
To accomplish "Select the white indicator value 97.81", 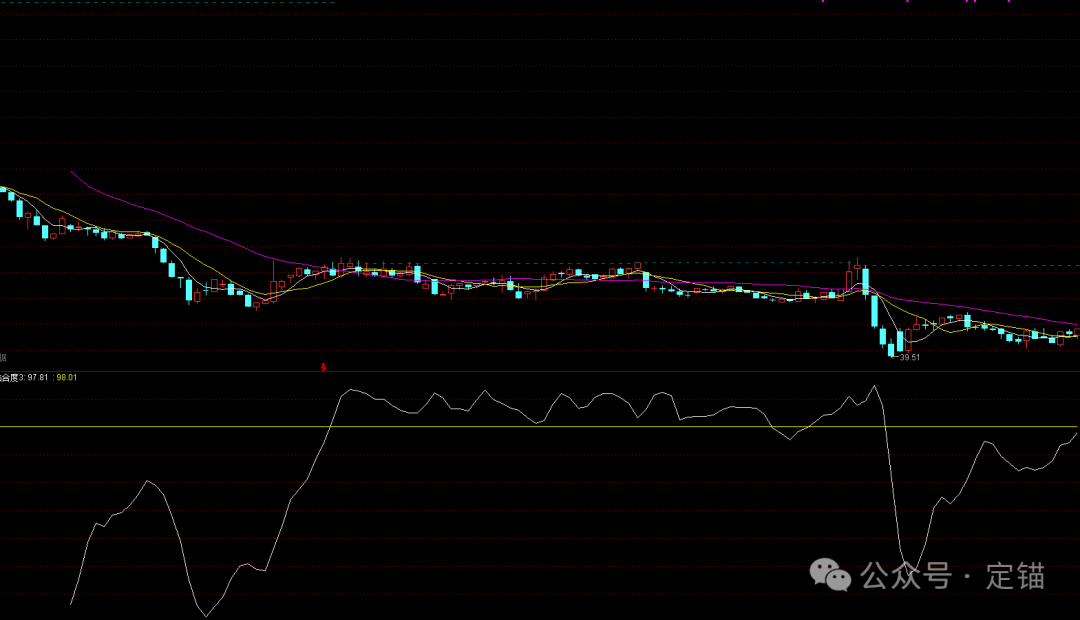I will point(38,378).
